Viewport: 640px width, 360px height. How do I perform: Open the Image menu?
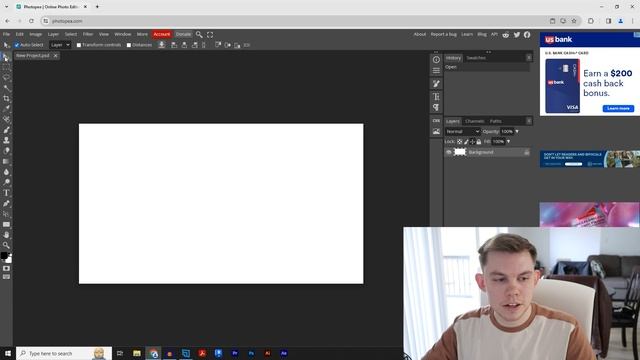tap(36, 34)
